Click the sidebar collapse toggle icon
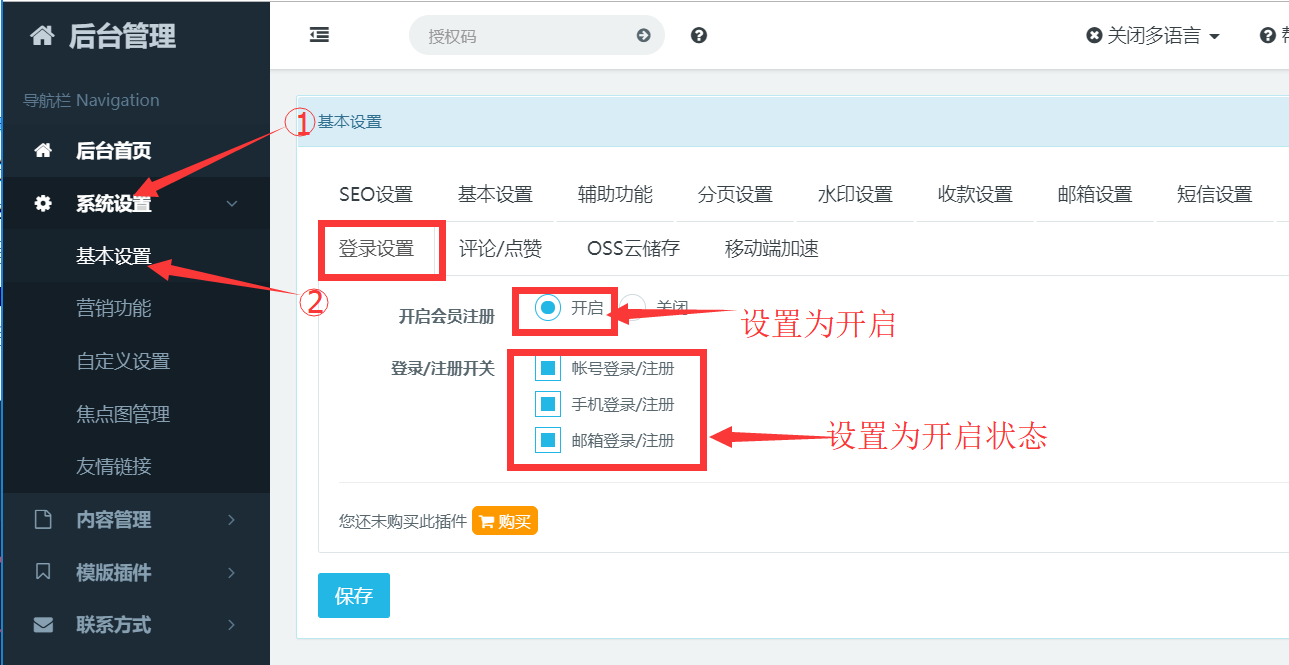This screenshot has height=665, width=1289. 319,35
